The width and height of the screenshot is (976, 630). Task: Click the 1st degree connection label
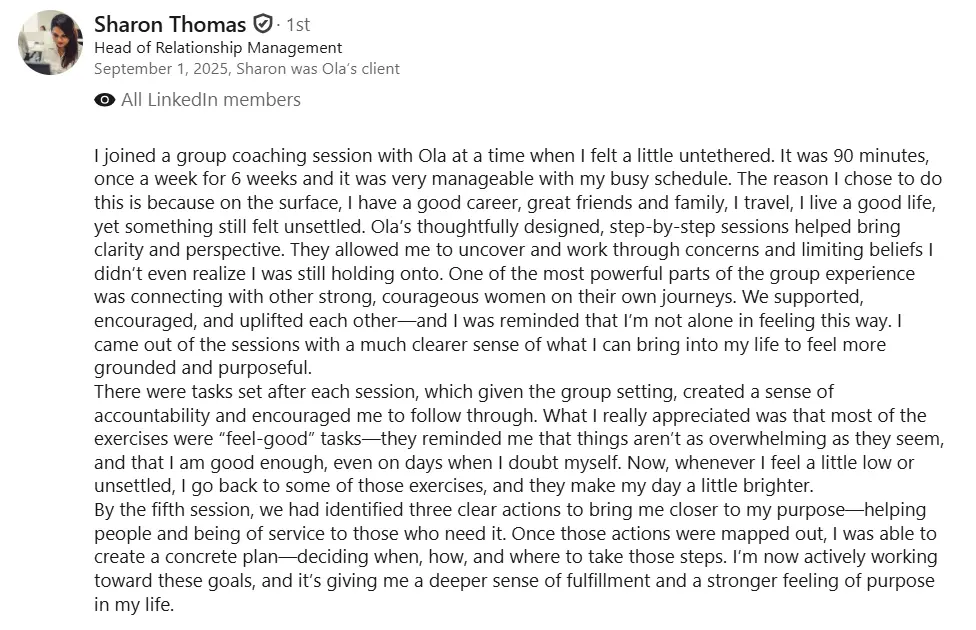pos(298,25)
